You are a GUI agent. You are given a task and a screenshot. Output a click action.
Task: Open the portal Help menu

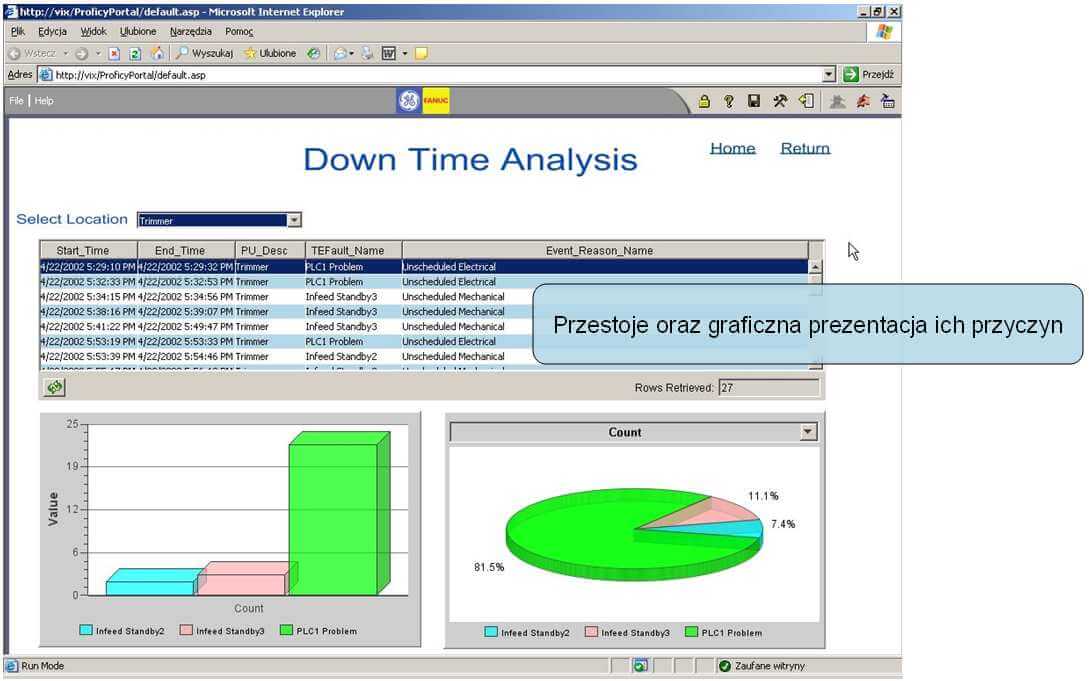coord(44,101)
